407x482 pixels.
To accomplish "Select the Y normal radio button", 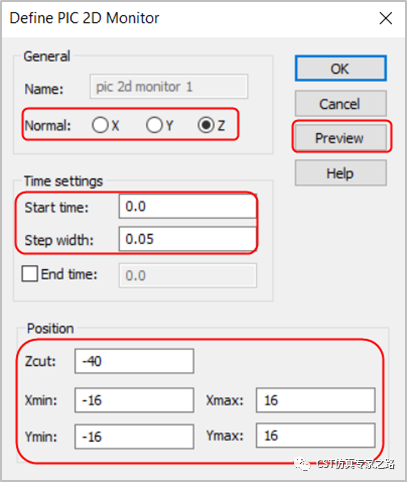I will 154,125.
